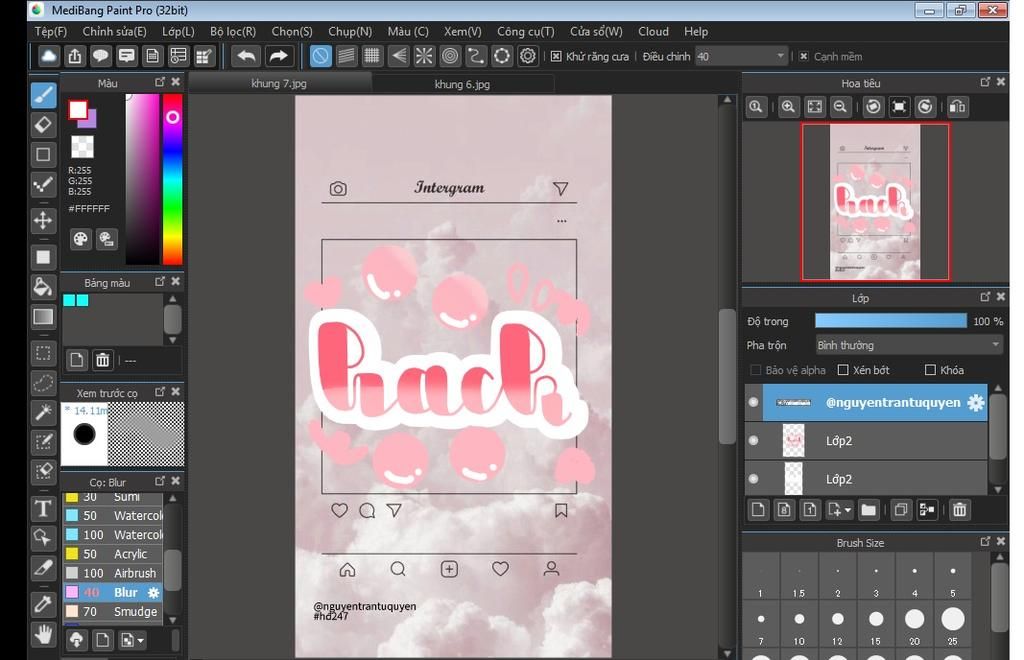Screen dimensions: 1024x660
Task: Click the rainbow hue slider bar
Action: (172, 180)
